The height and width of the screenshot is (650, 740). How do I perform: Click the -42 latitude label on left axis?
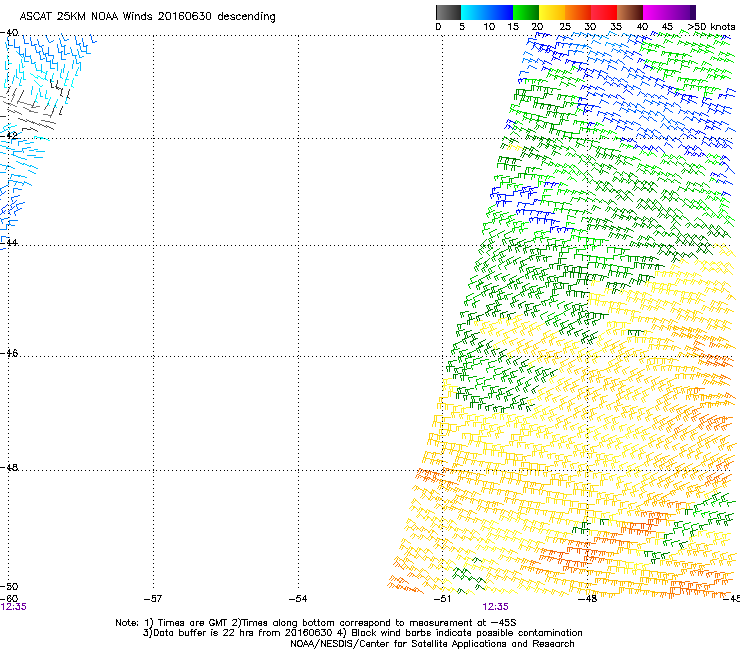click(x=9, y=135)
